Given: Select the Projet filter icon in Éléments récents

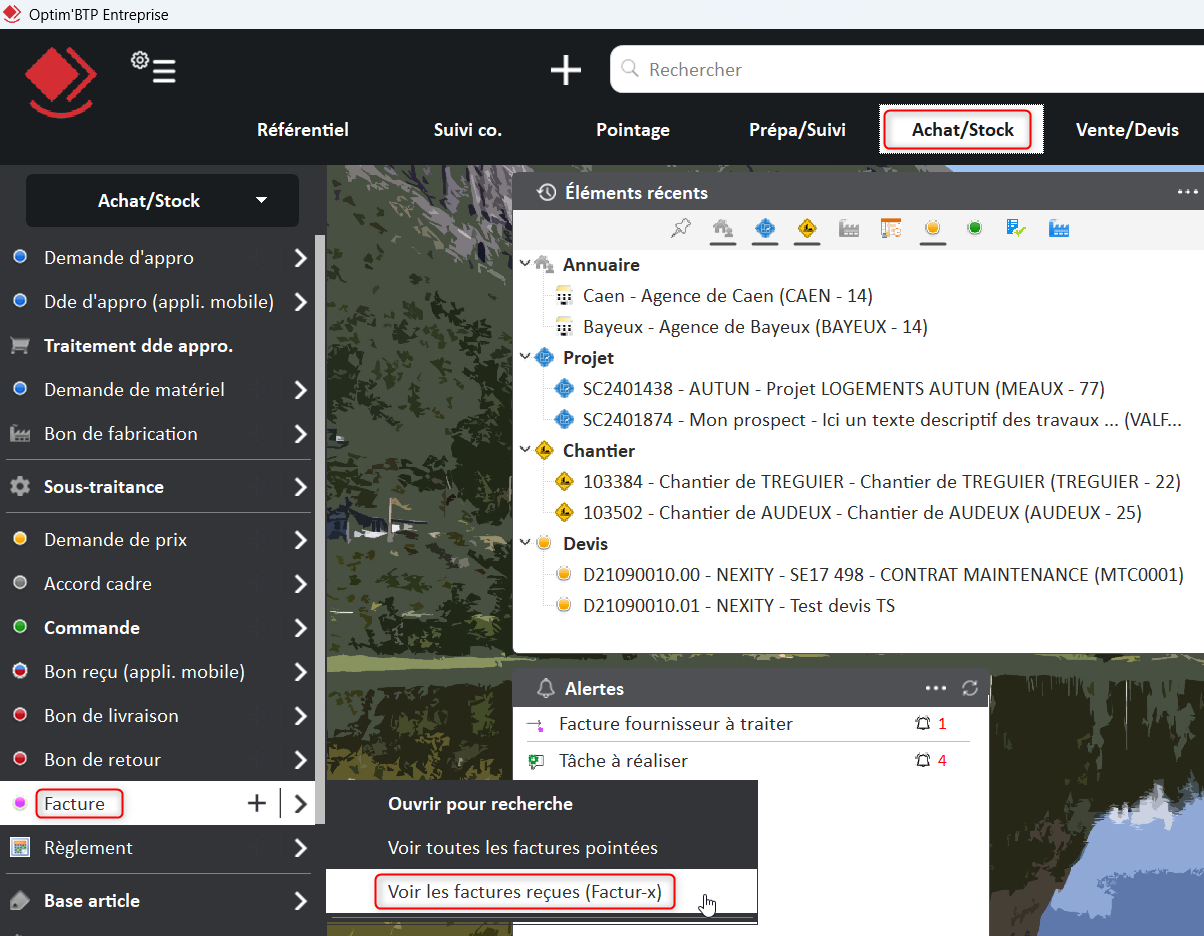Looking at the screenshot, I should 765,228.
